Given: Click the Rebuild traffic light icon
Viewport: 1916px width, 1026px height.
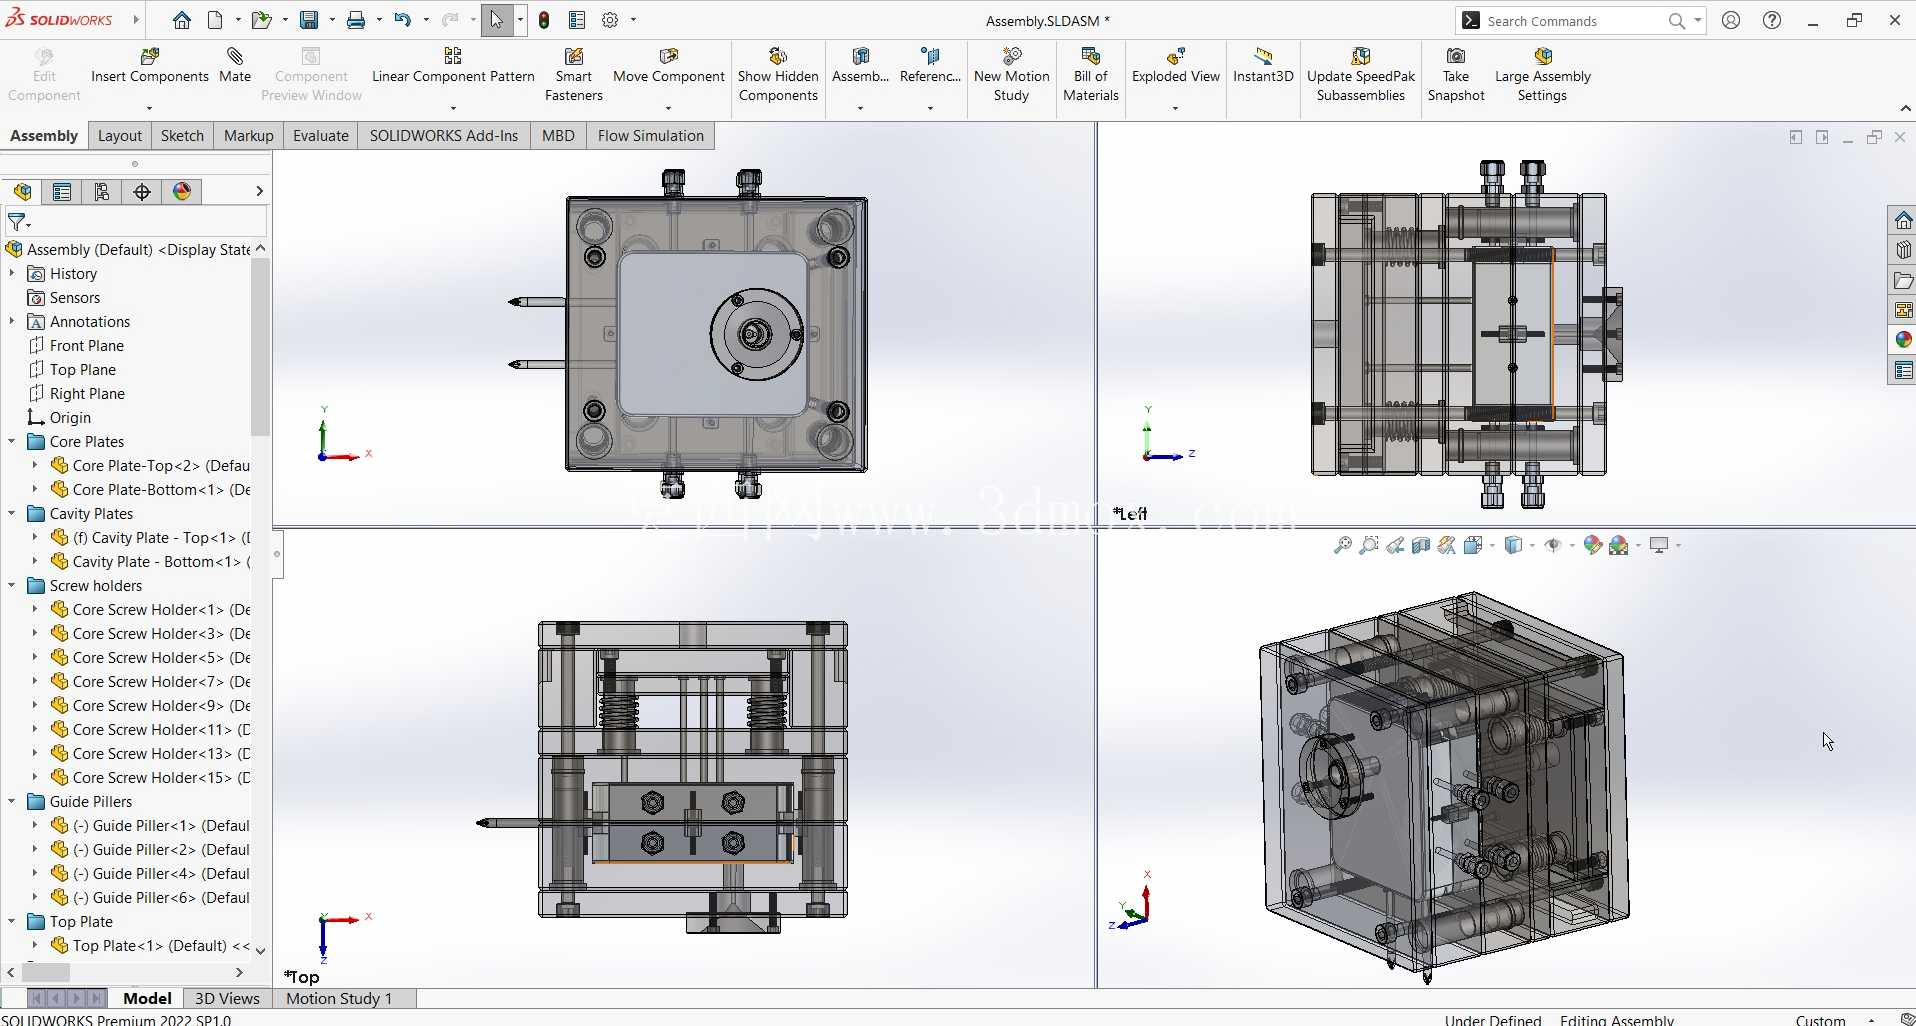Looking at the screenshot, I should 544,20.
